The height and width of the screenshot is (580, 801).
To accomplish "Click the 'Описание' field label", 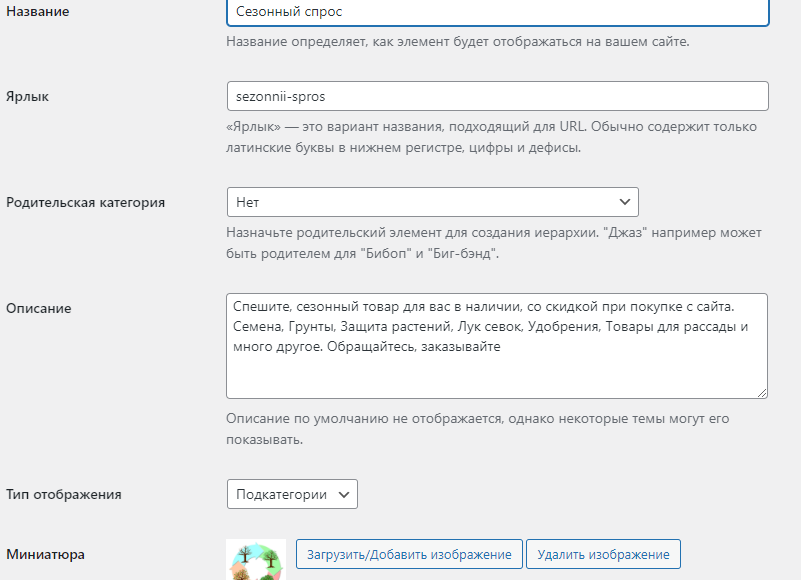I will 39,308.
